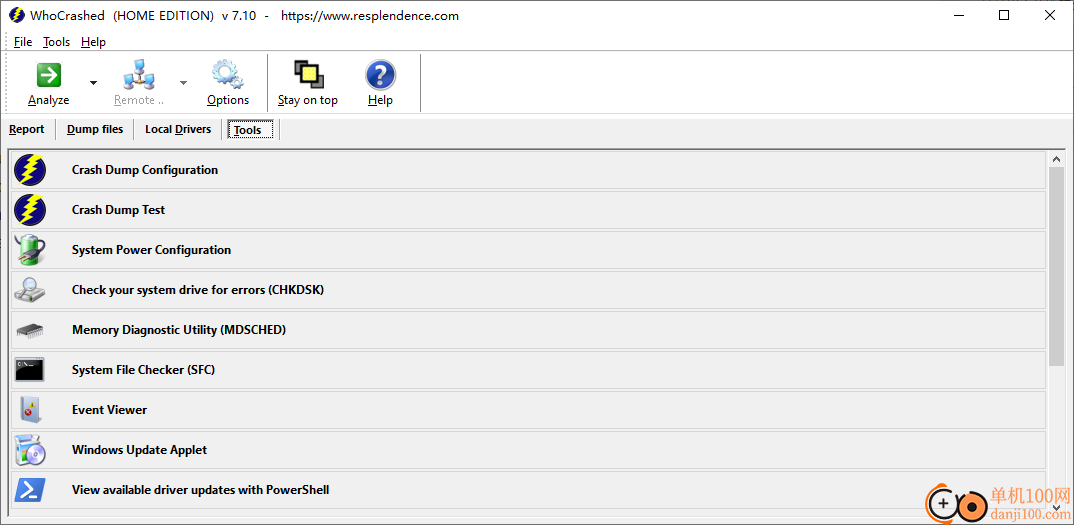Image resolution: width=1074 pixels, height=525 pixels.
Task: Click the System File Checker console icon
Action: pyautogui.click(x=29, y=369)
